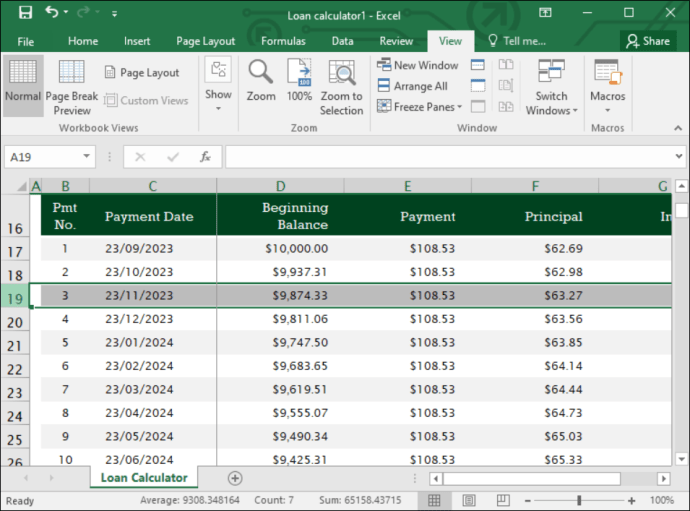Expand the Freeze Panes dropdown
The image size is (690, 511).
click(x=459, y=107)
